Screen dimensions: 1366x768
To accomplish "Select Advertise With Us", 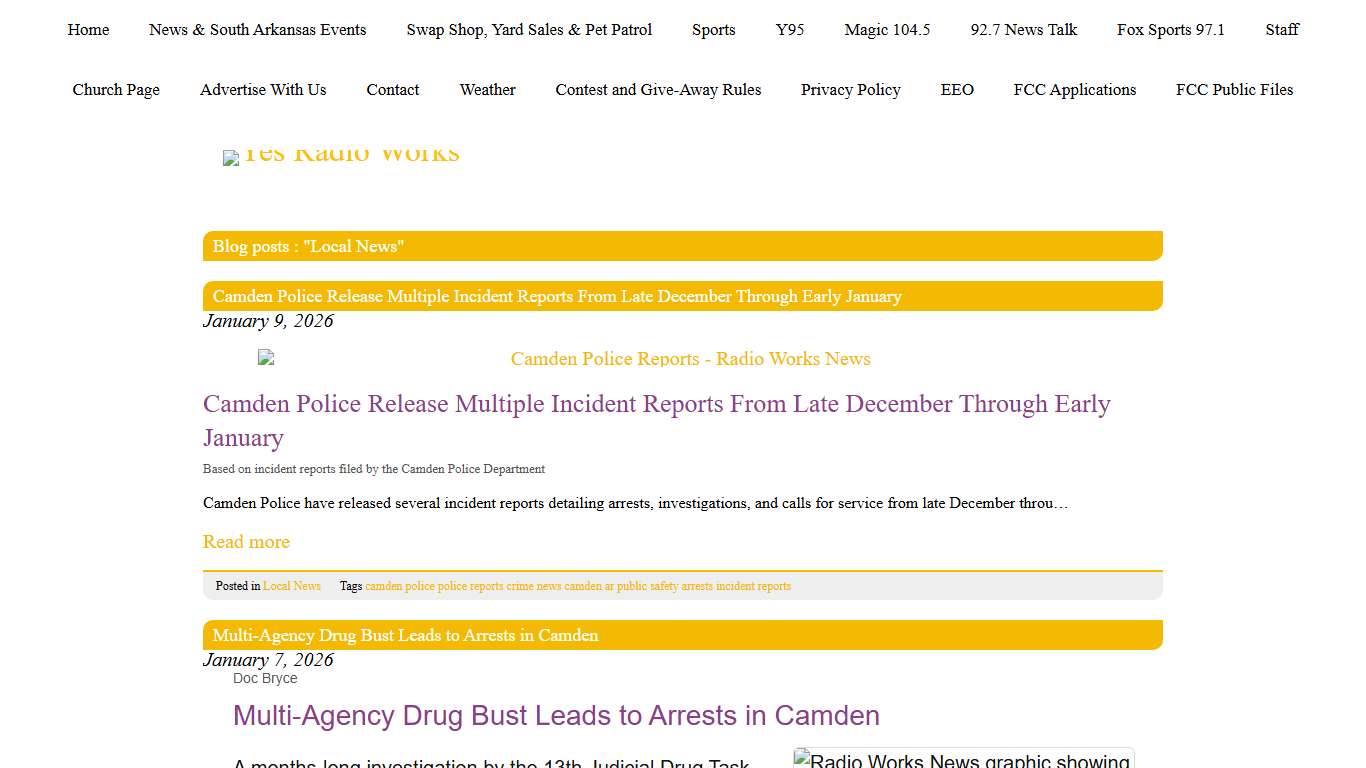I will 263,90.
